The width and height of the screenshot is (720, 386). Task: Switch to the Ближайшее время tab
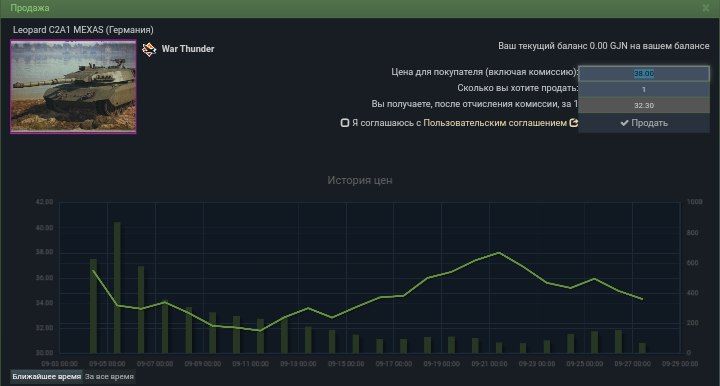click(46, 376)
